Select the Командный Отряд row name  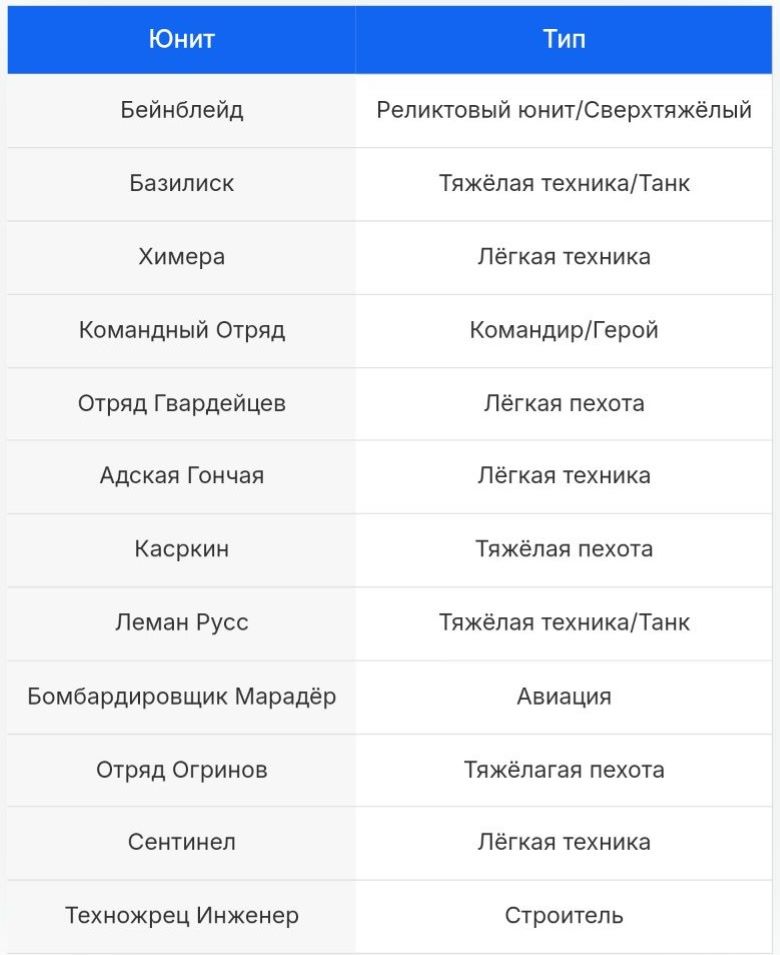coord(181,330)
